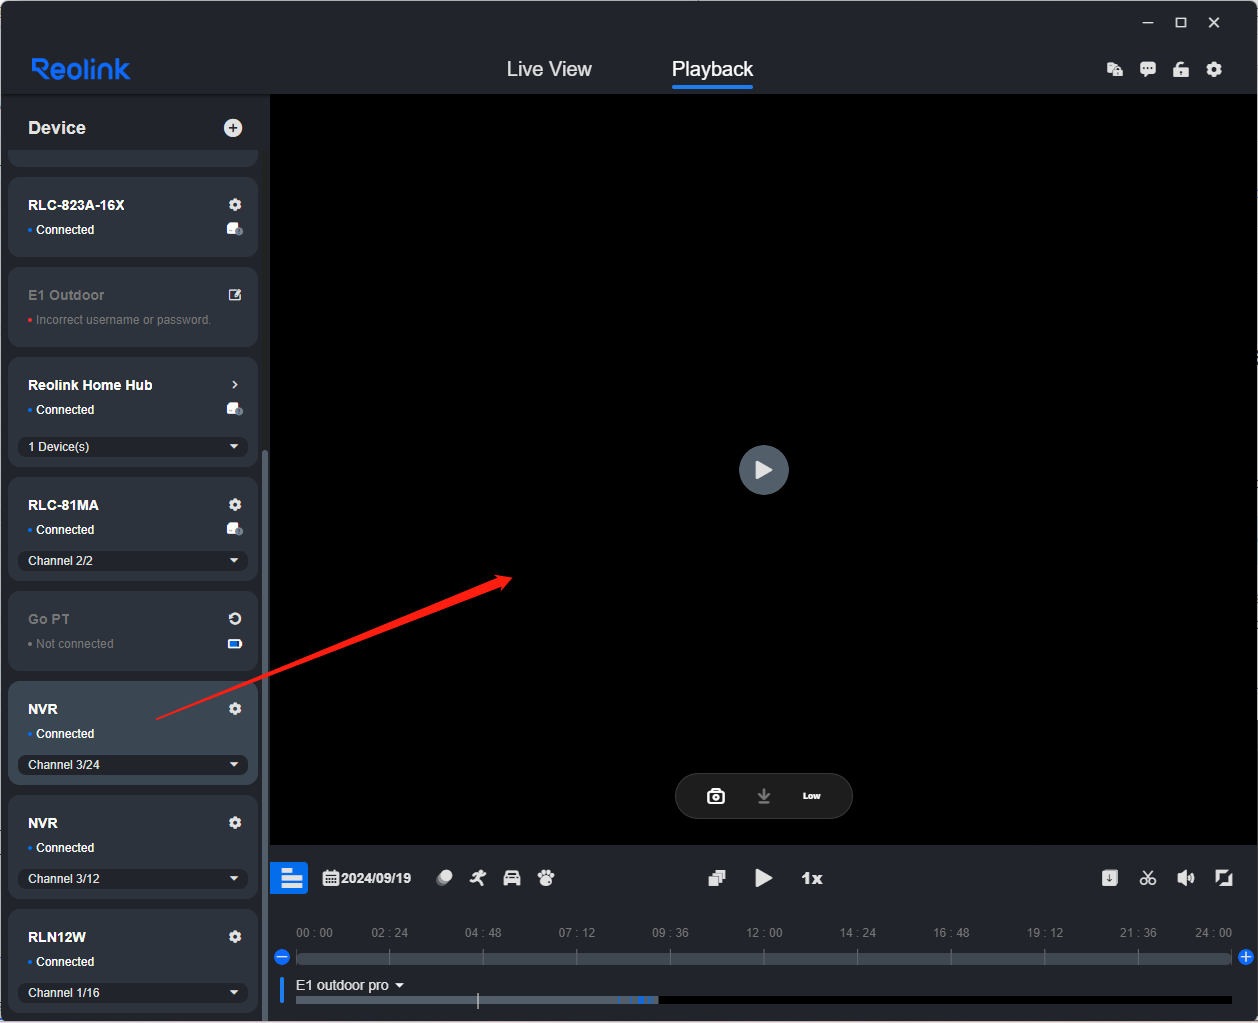Image resolution: width=1258 pixels, height=1023 pixels.
Task: Click the edit icon on E1 Outdoor
Action: pos(235,295)
